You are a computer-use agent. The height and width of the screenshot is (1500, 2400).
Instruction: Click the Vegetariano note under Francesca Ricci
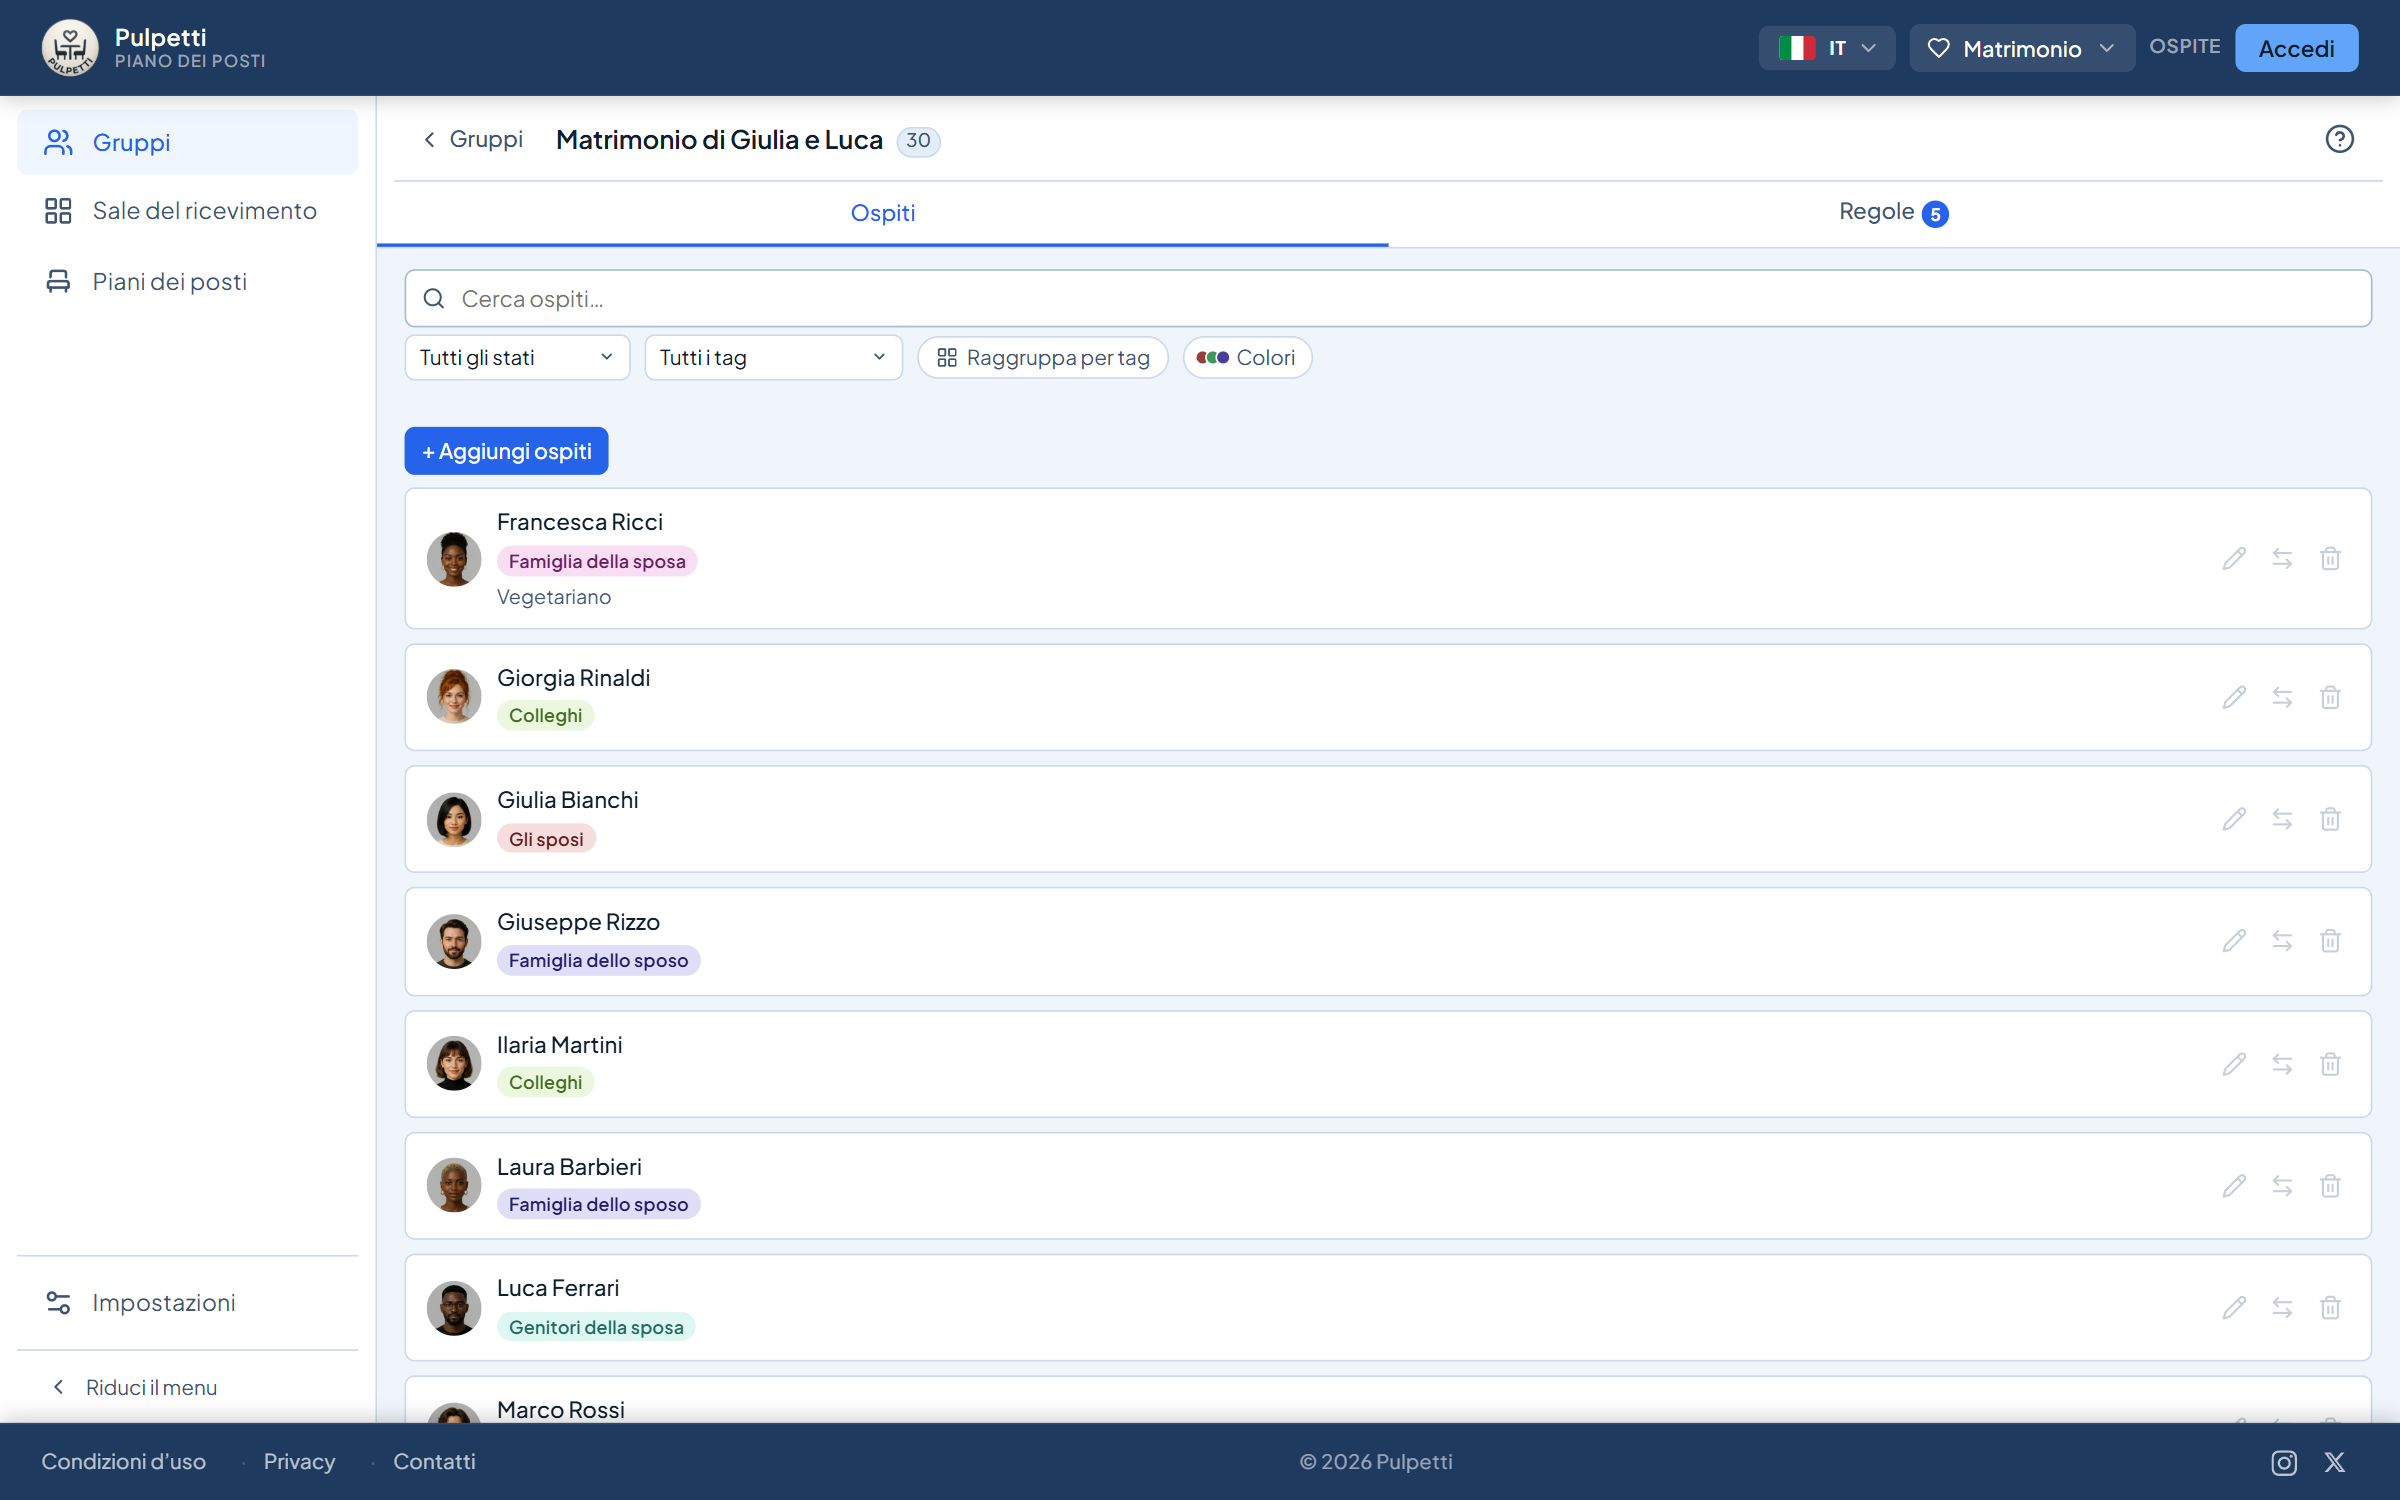tap(554, 597)
